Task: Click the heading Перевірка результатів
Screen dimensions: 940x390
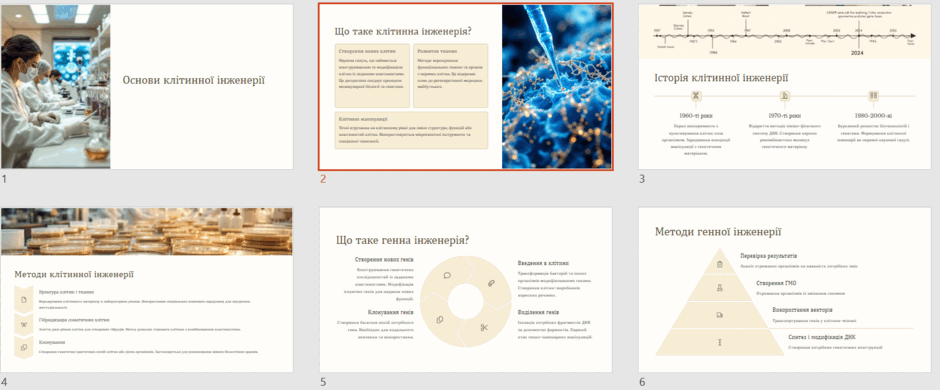Action: click(x=768, y=256)
